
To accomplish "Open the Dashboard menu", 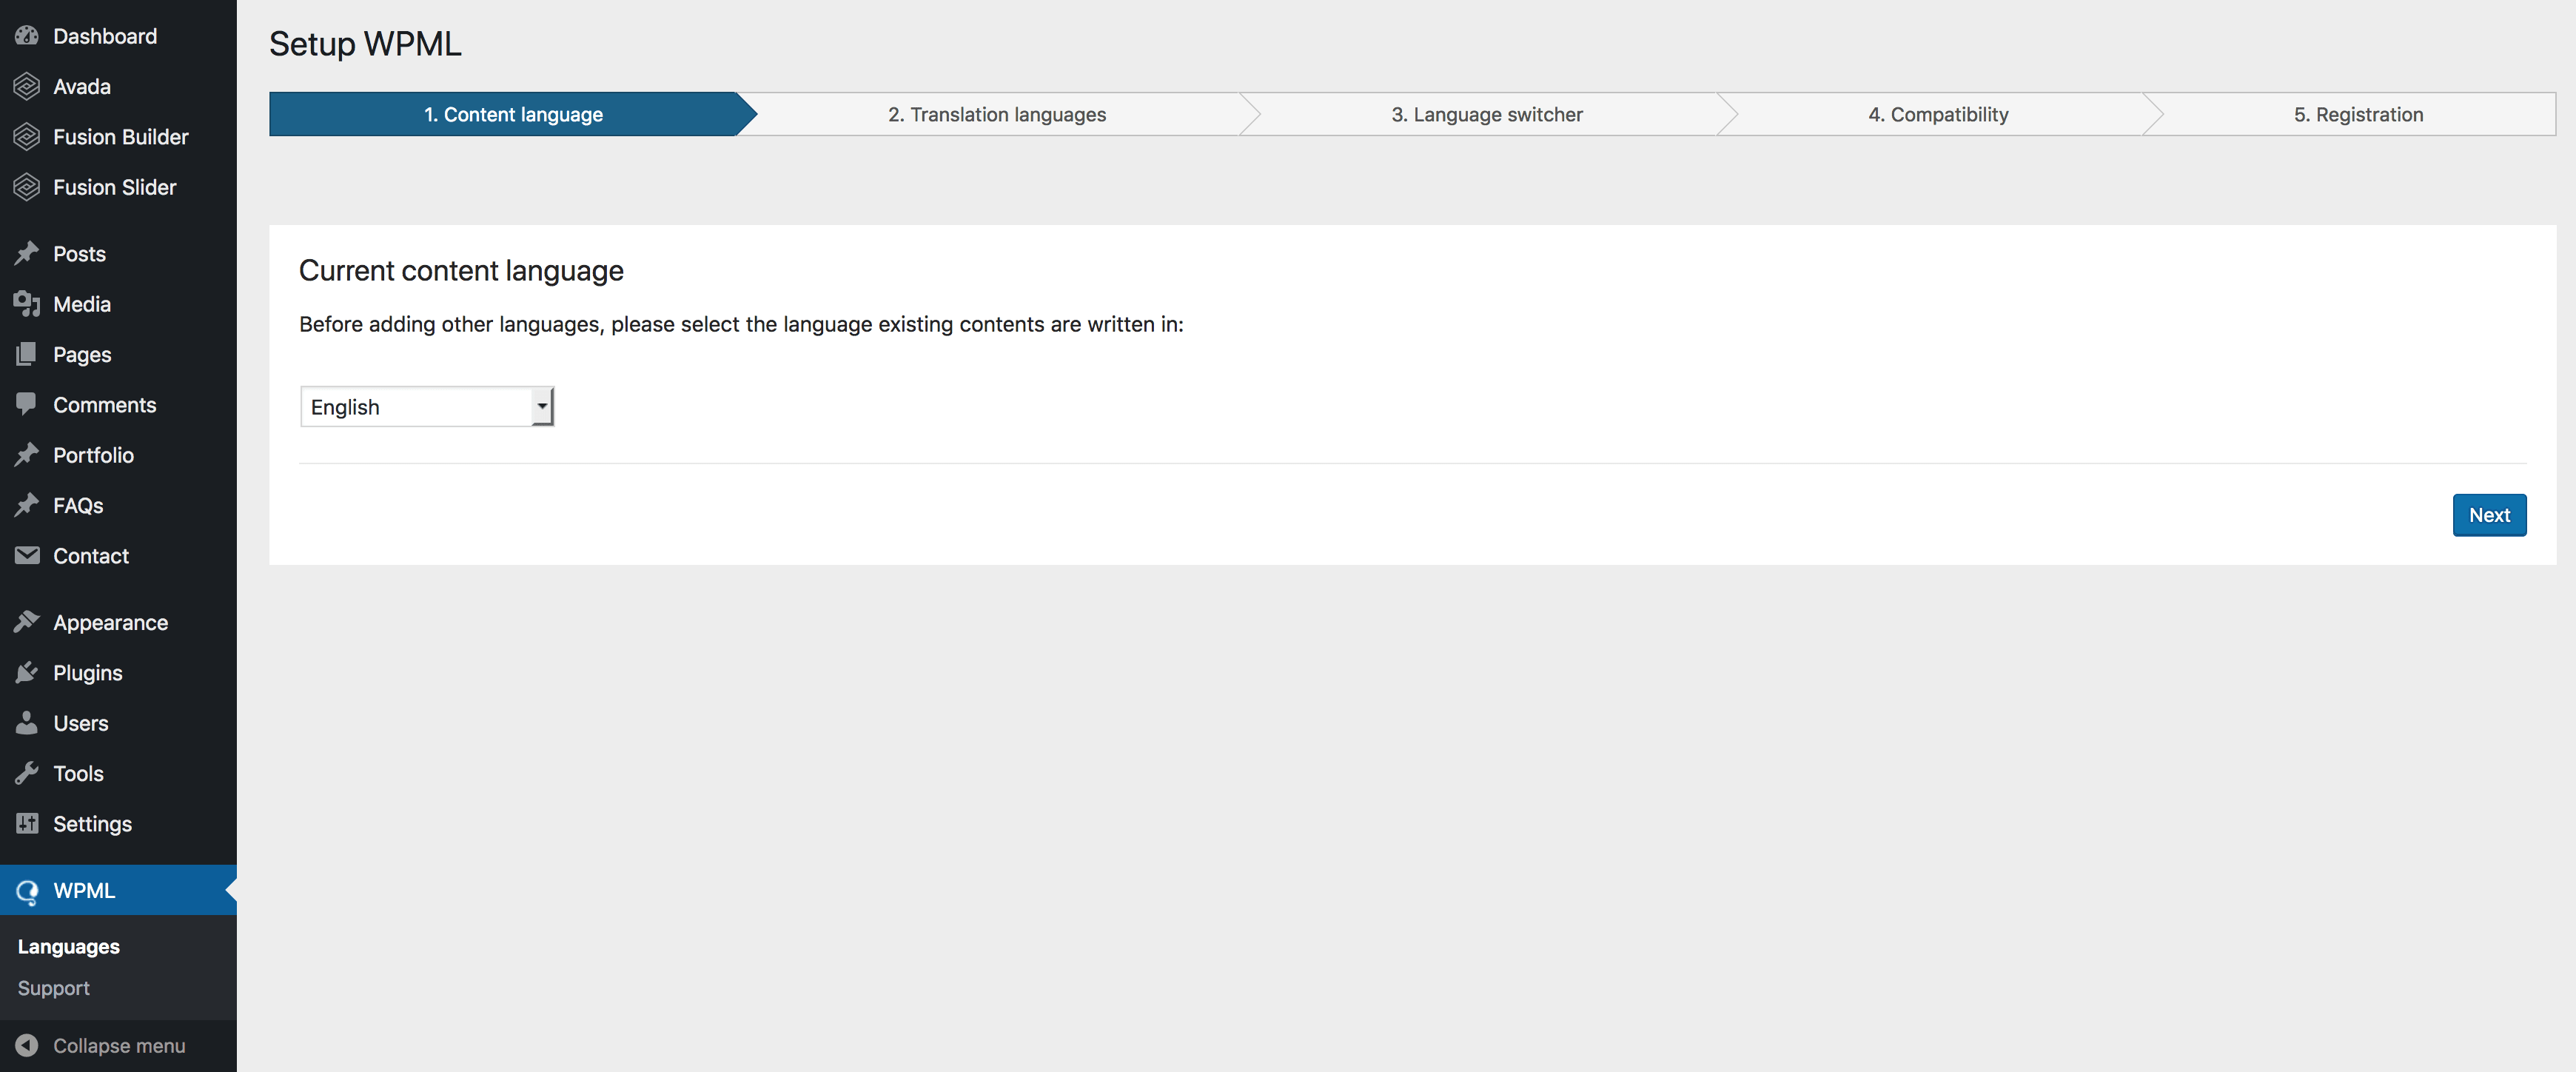I will click(118, 36).
